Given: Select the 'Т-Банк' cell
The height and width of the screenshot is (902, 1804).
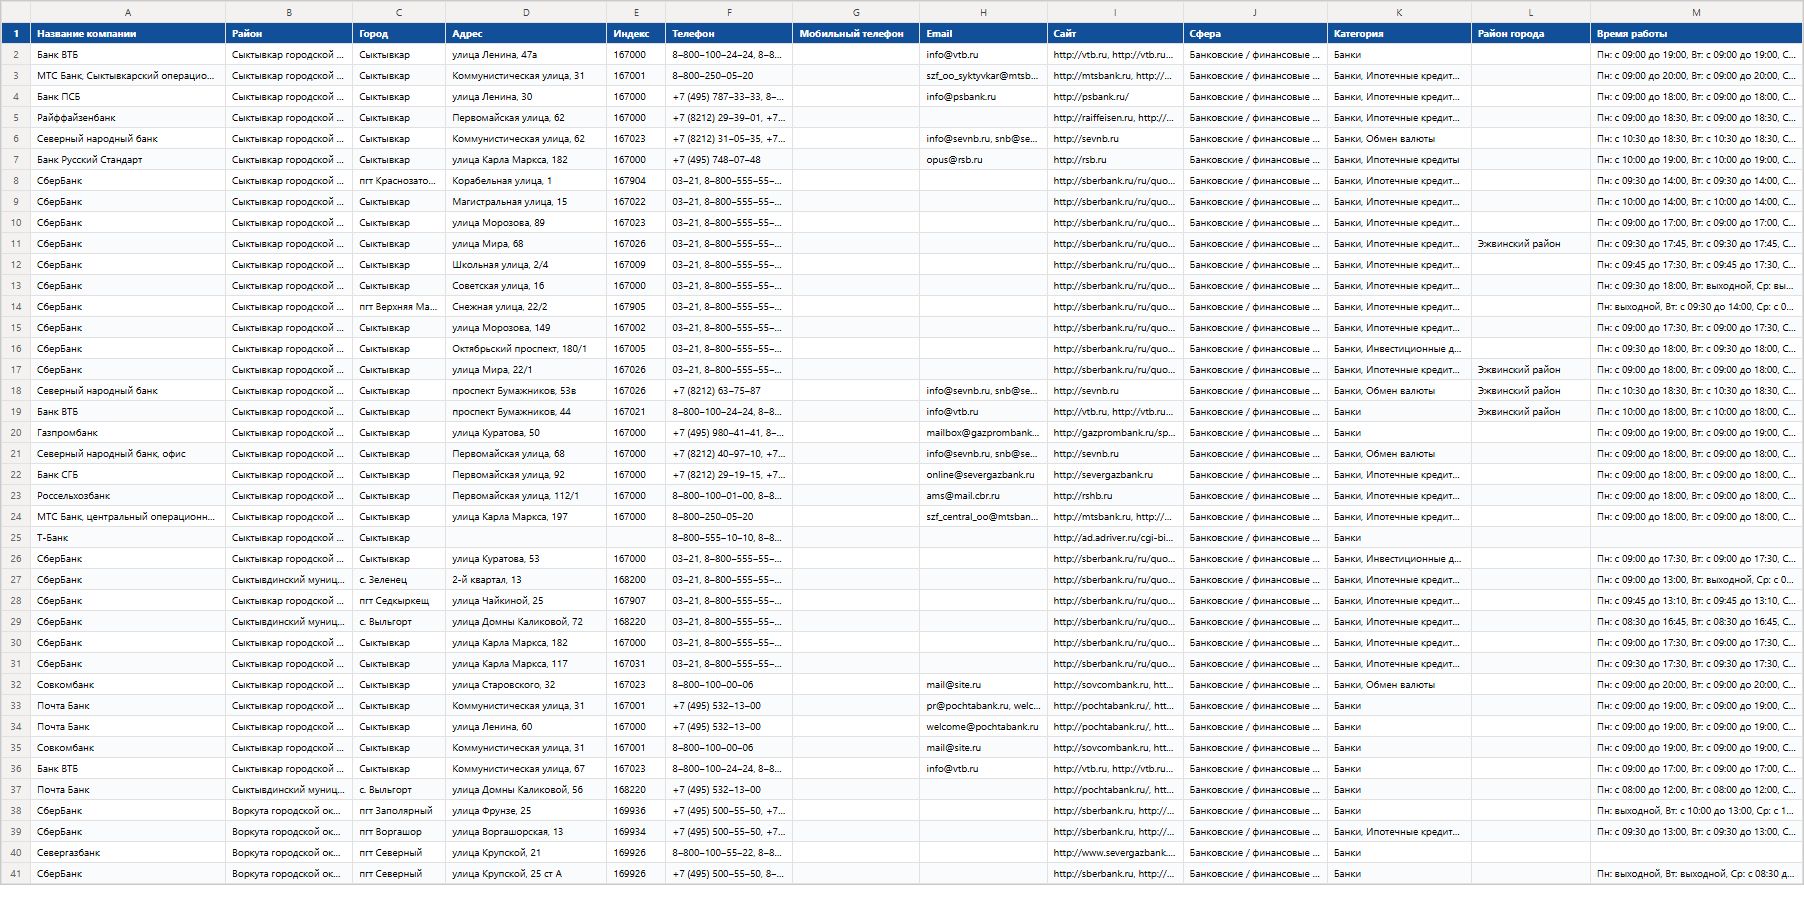Looking at the screenshot, I should [x=128, y=538].
